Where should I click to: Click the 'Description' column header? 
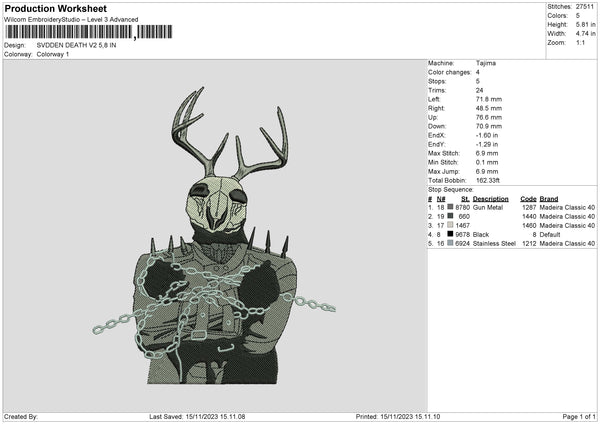pos(491,199)
